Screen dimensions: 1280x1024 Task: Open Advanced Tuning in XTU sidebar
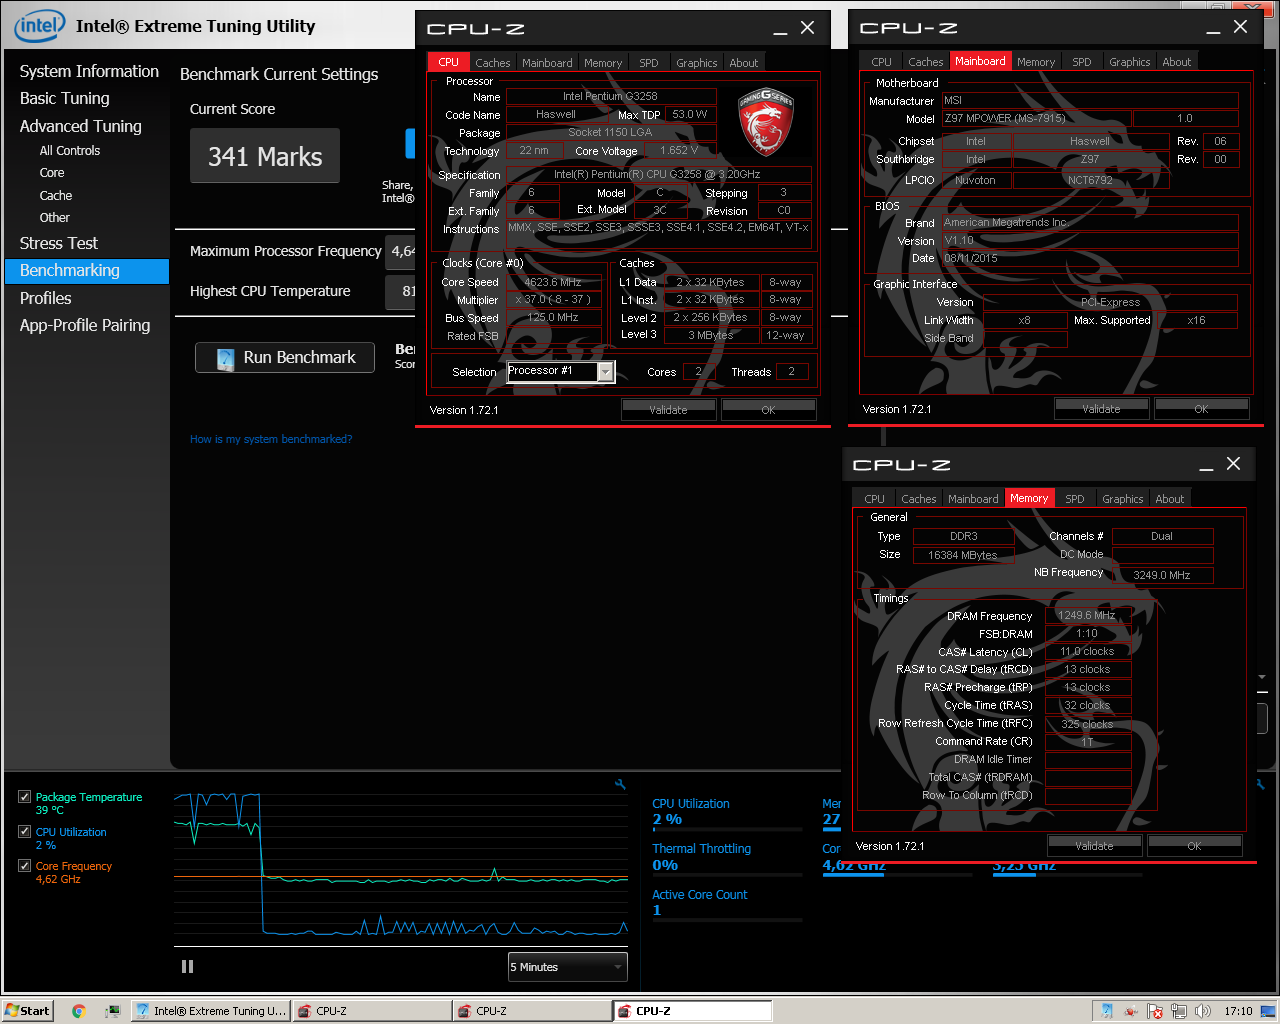81,126
